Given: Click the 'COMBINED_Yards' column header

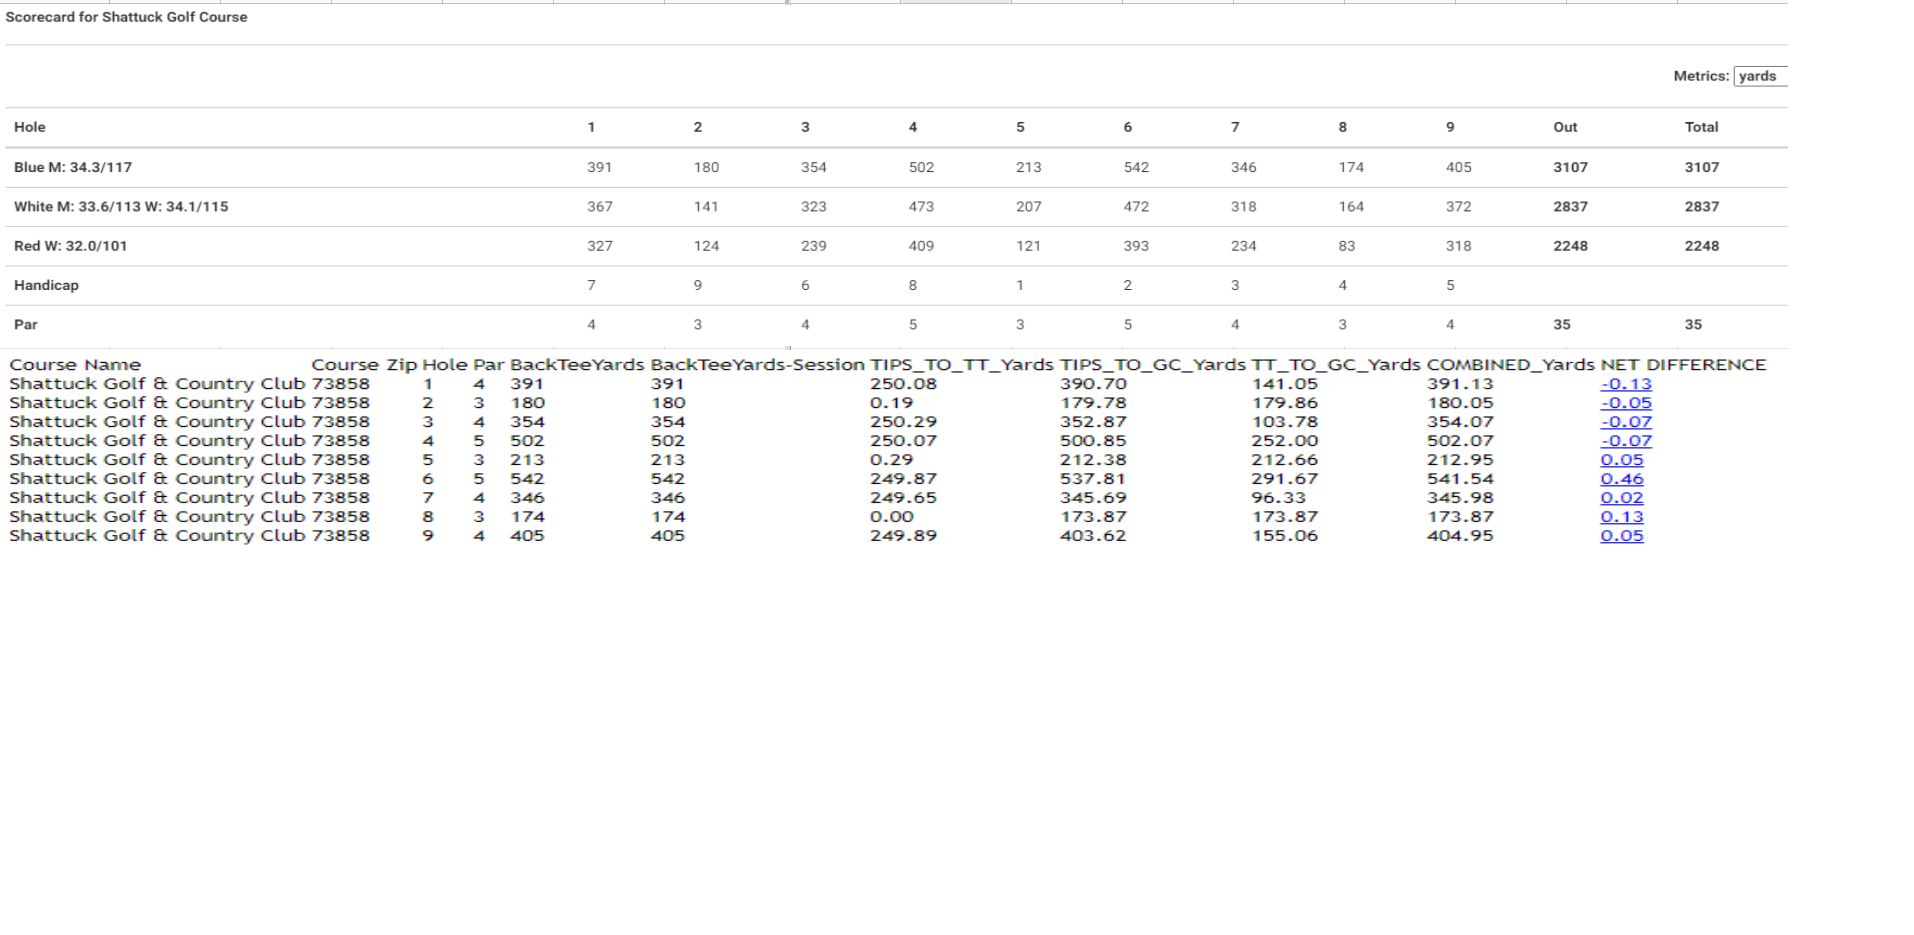Looking at the screenshot, I should [x=1510, y=365].
